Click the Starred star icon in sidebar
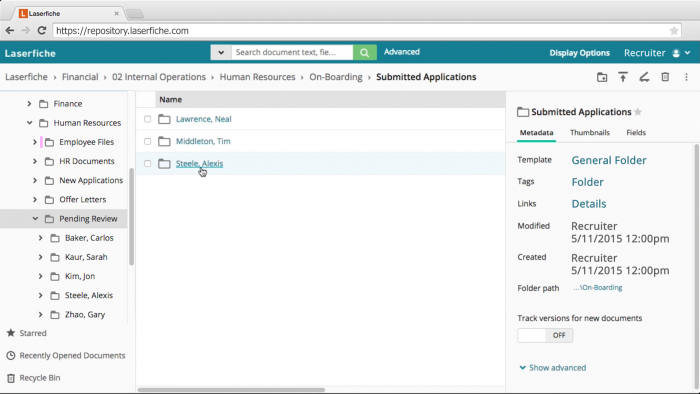Viewport: 700px width, 394px height. coord(11,333)
